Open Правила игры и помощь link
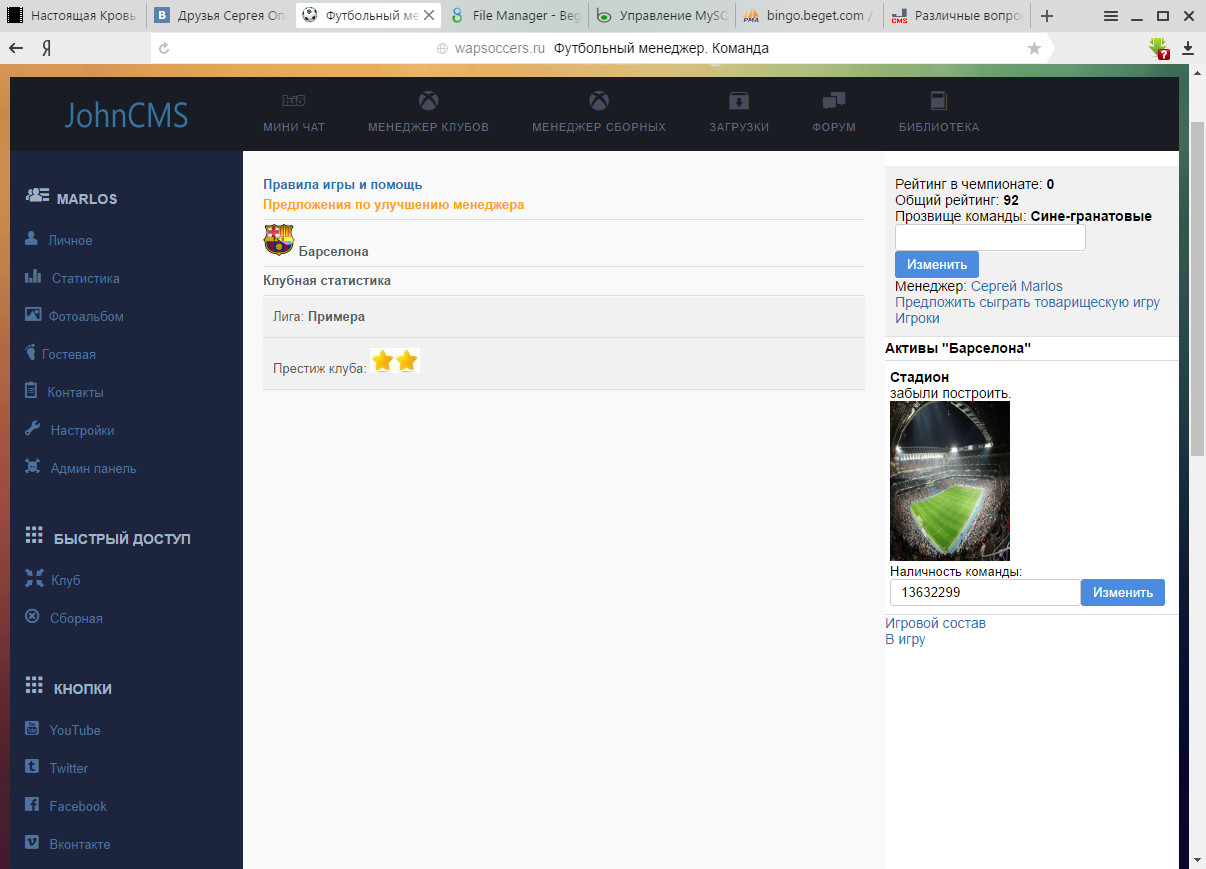Image resolution: width=1206 pixels, height=869 pixels. (x=343, y=184)
